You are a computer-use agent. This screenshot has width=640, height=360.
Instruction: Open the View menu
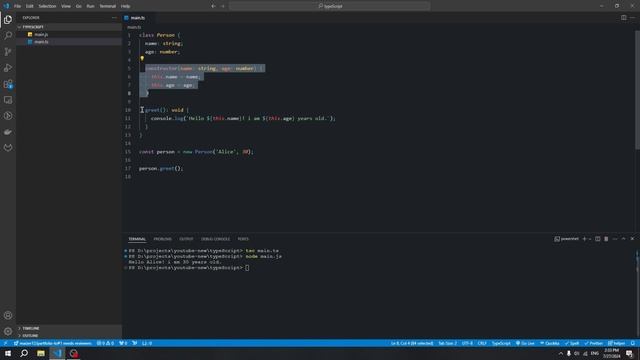pyautogui.click(x=66, y=6)
